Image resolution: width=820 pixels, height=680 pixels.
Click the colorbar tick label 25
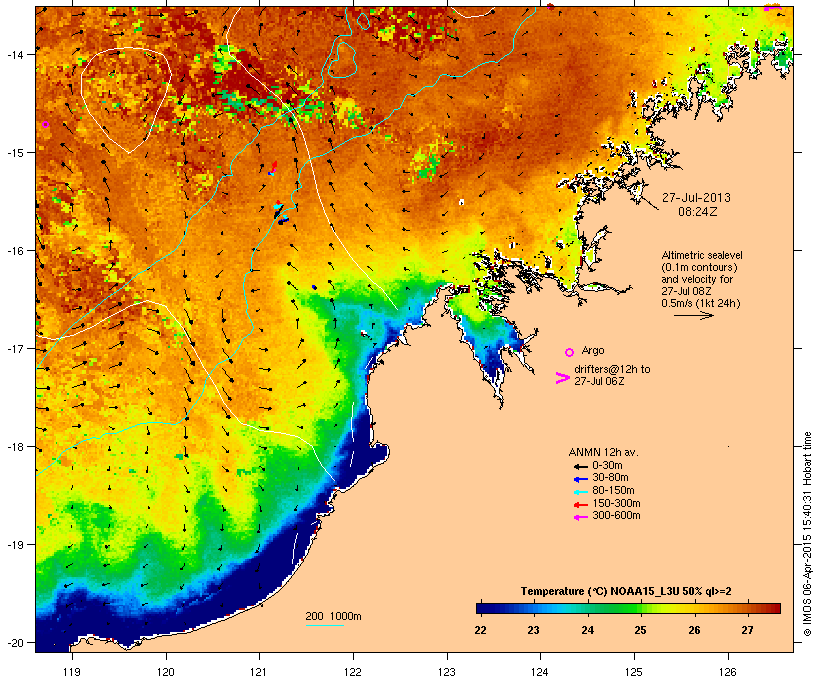pyautogui.click(x=641, y=630)
